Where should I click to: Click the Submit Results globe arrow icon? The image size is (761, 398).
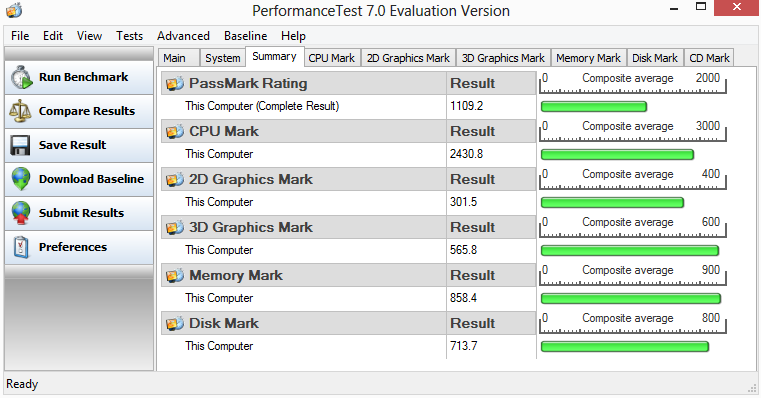21,213
